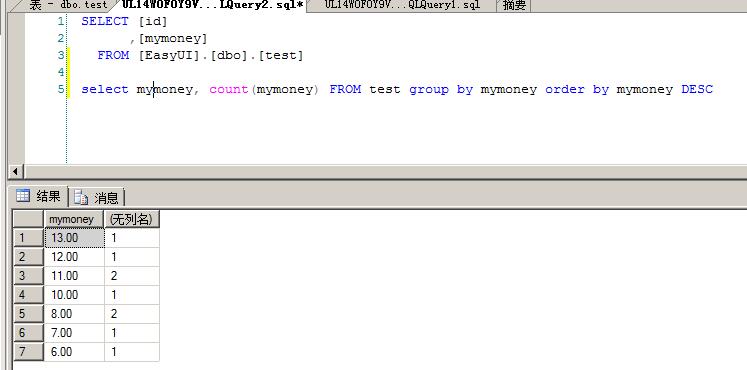Click the grid icon on 结果 tab

pyautogui.click(x=23, y=195)
